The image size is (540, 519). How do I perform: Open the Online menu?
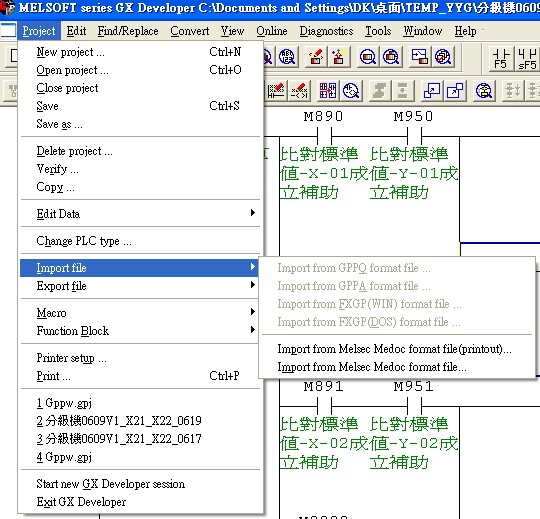pos(272,31)
